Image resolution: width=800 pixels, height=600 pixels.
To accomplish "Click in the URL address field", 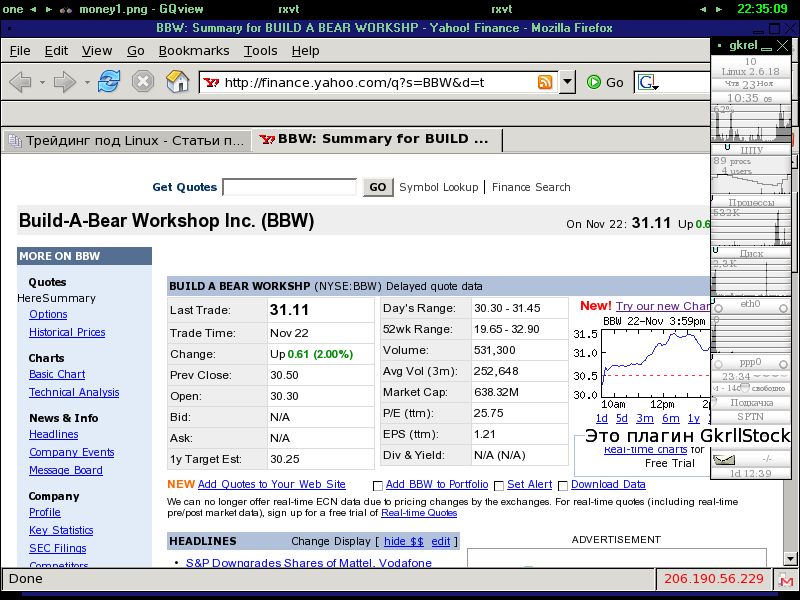I will 378,82.
